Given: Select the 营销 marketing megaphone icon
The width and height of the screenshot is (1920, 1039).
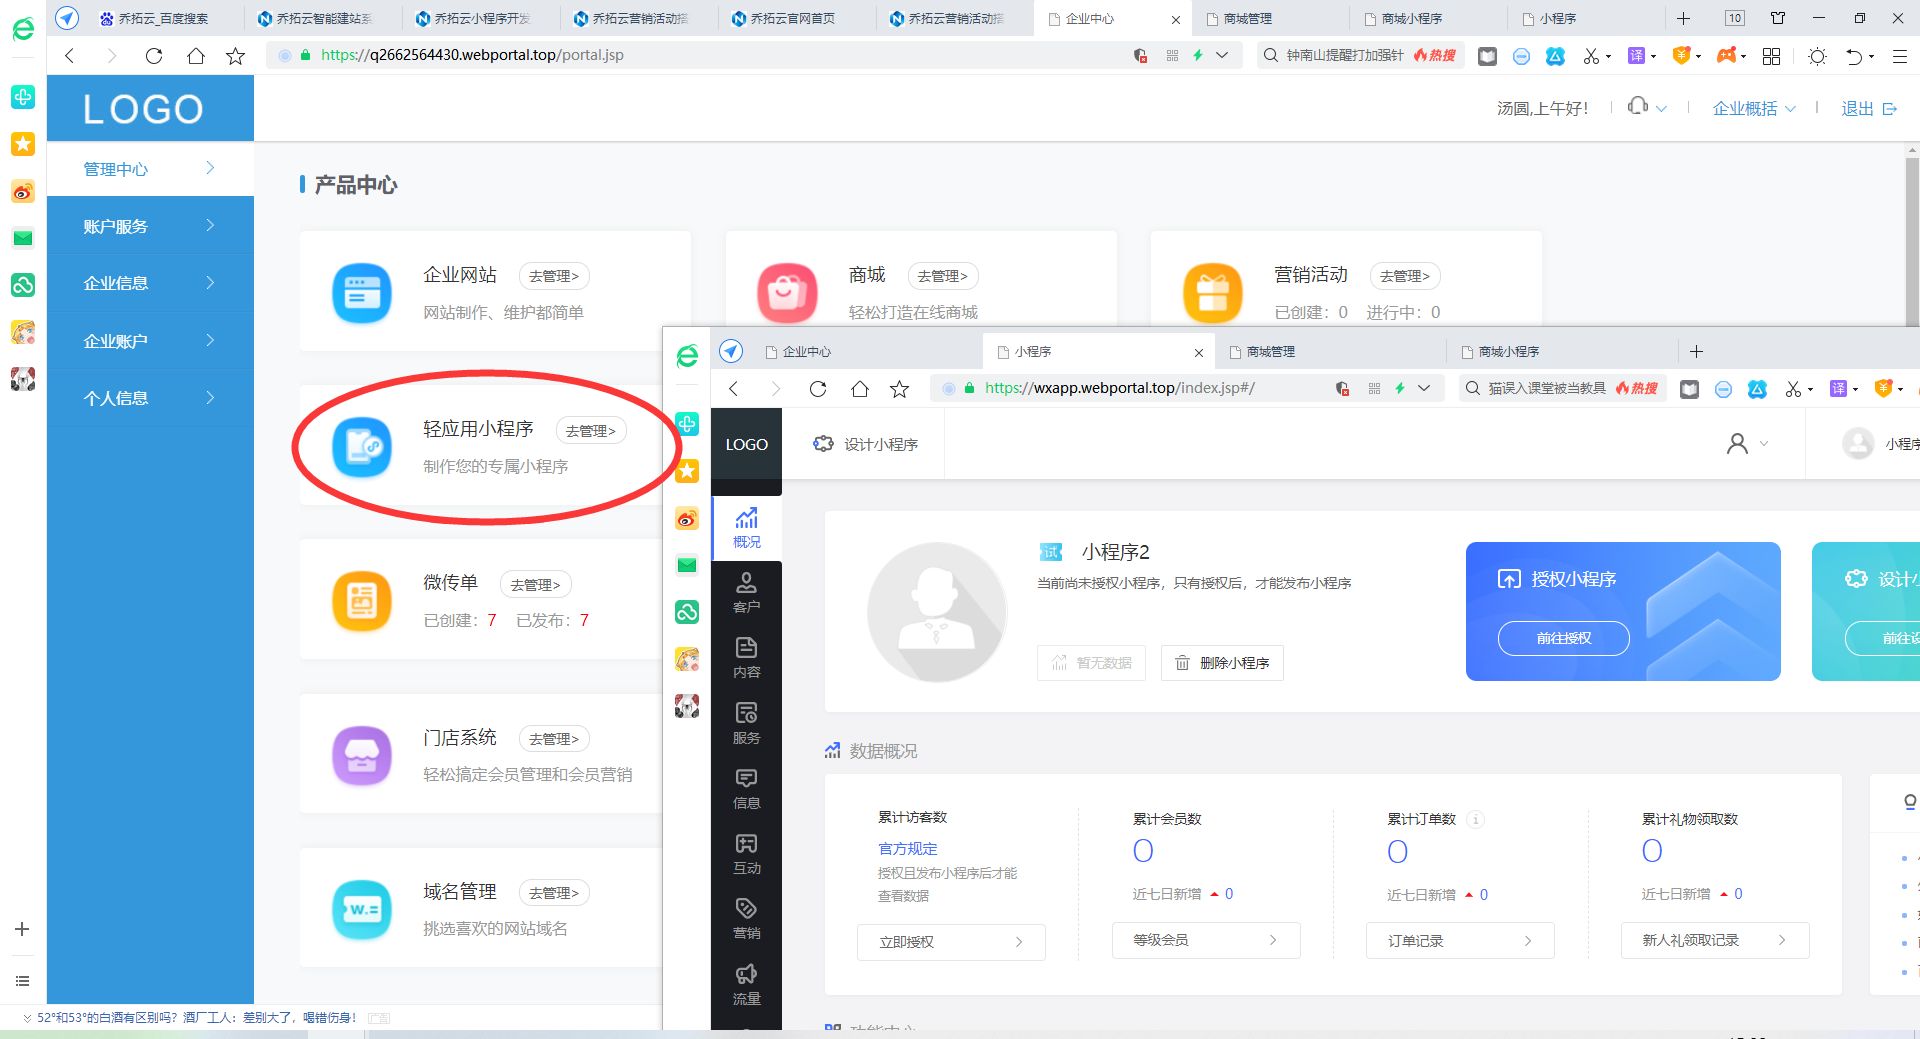Looking at the screenshot, I should pos(746,918).
